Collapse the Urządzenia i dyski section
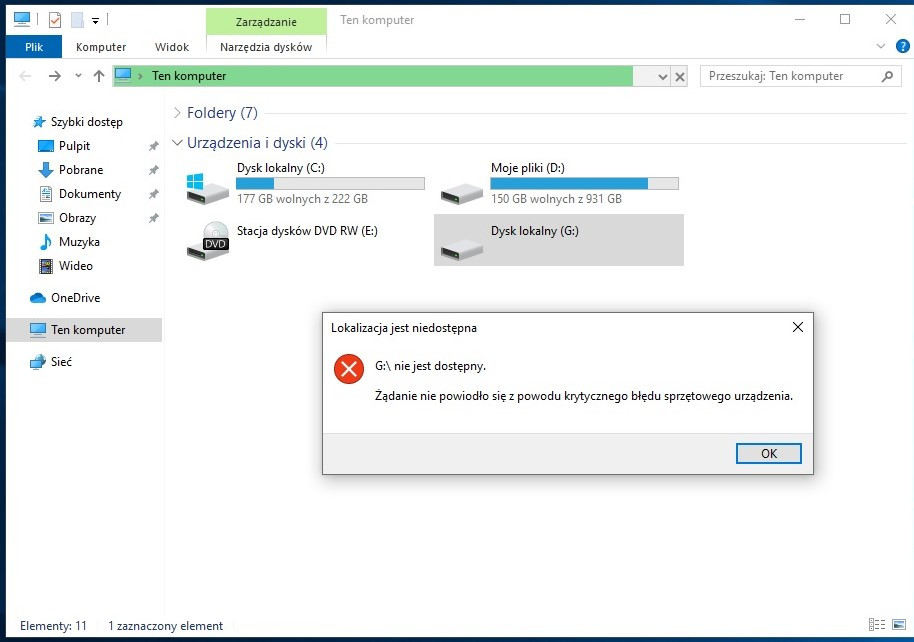Viewport: 914px width, 642px height. coord(177,142)
